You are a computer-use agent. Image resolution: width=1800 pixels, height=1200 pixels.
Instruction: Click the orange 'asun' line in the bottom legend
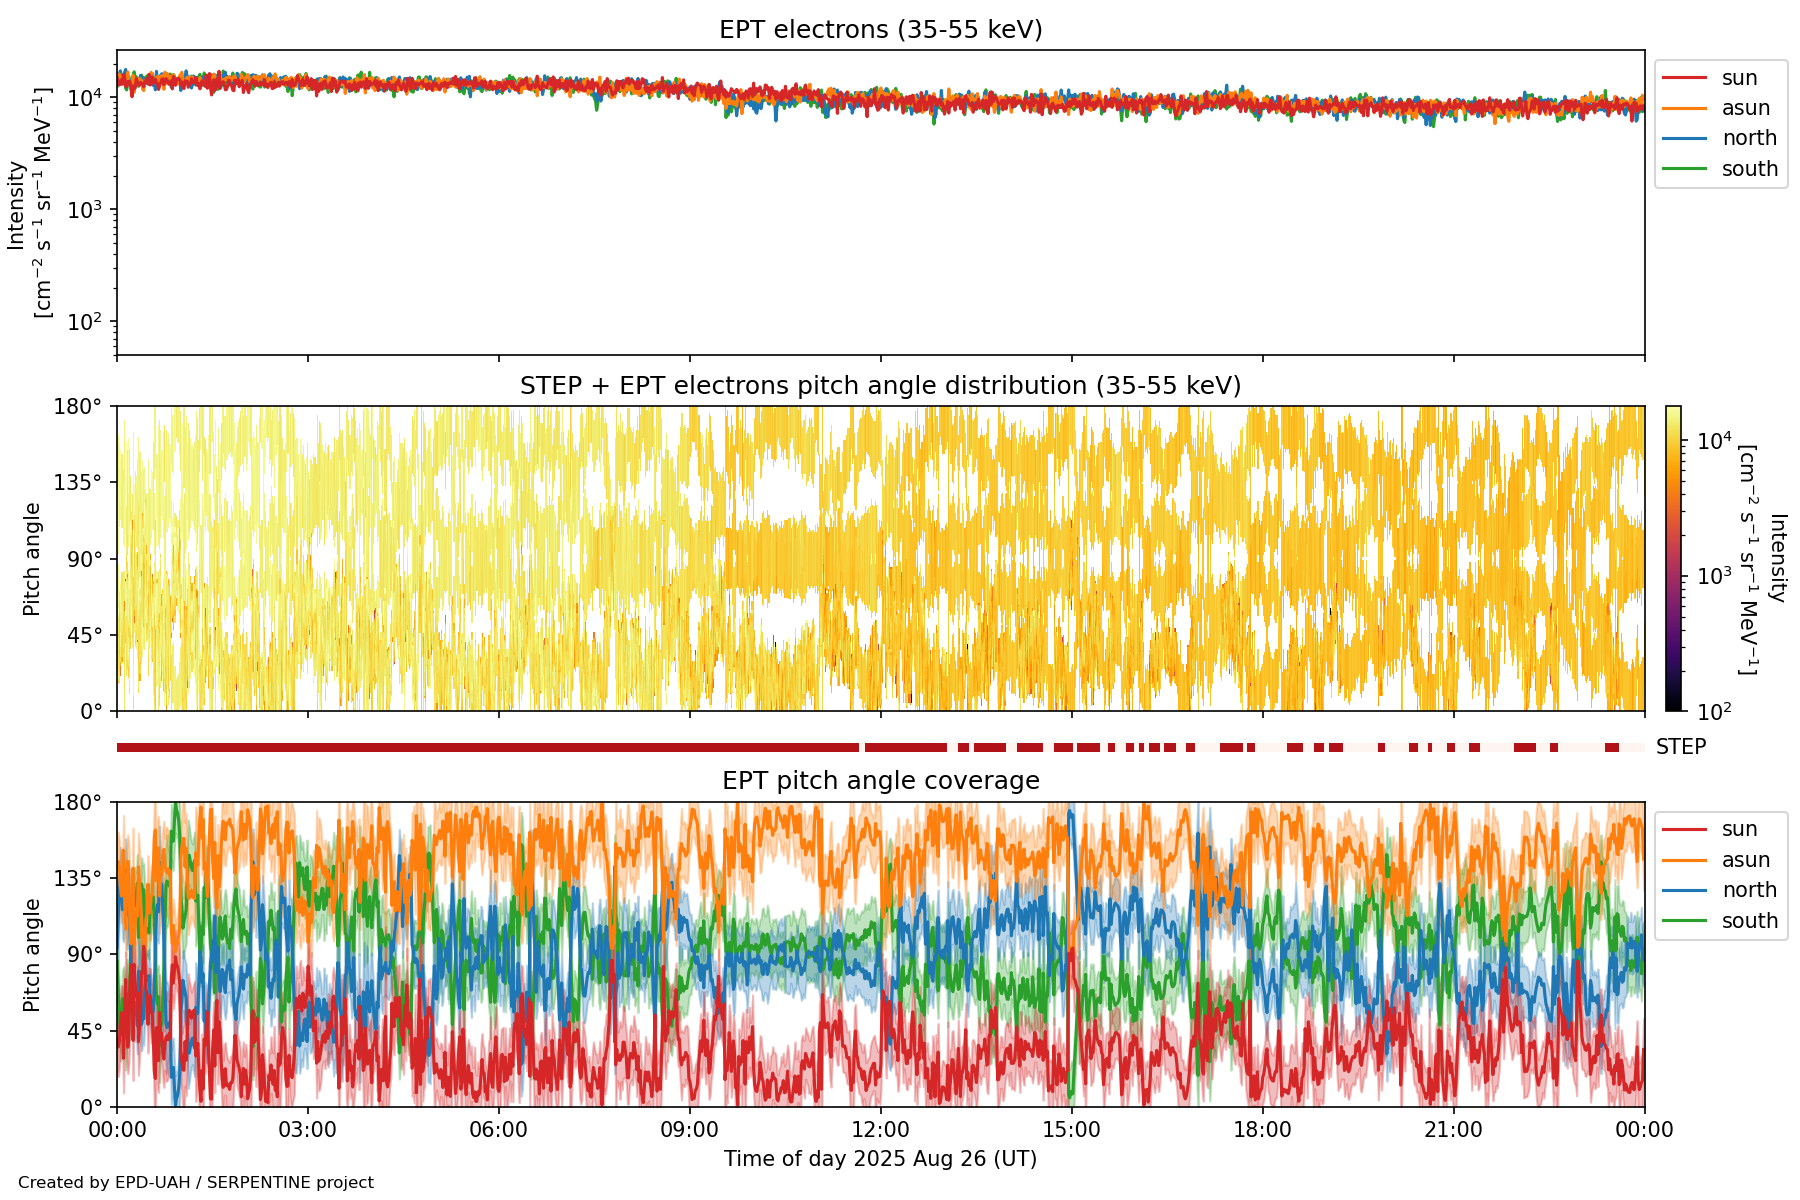[1684, 860]
